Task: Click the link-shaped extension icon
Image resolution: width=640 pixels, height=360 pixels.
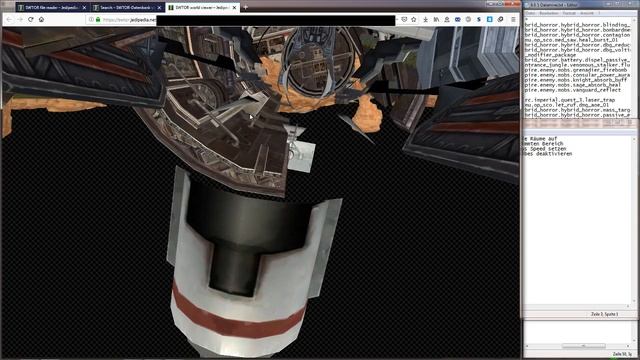Action: coord(500,19)
